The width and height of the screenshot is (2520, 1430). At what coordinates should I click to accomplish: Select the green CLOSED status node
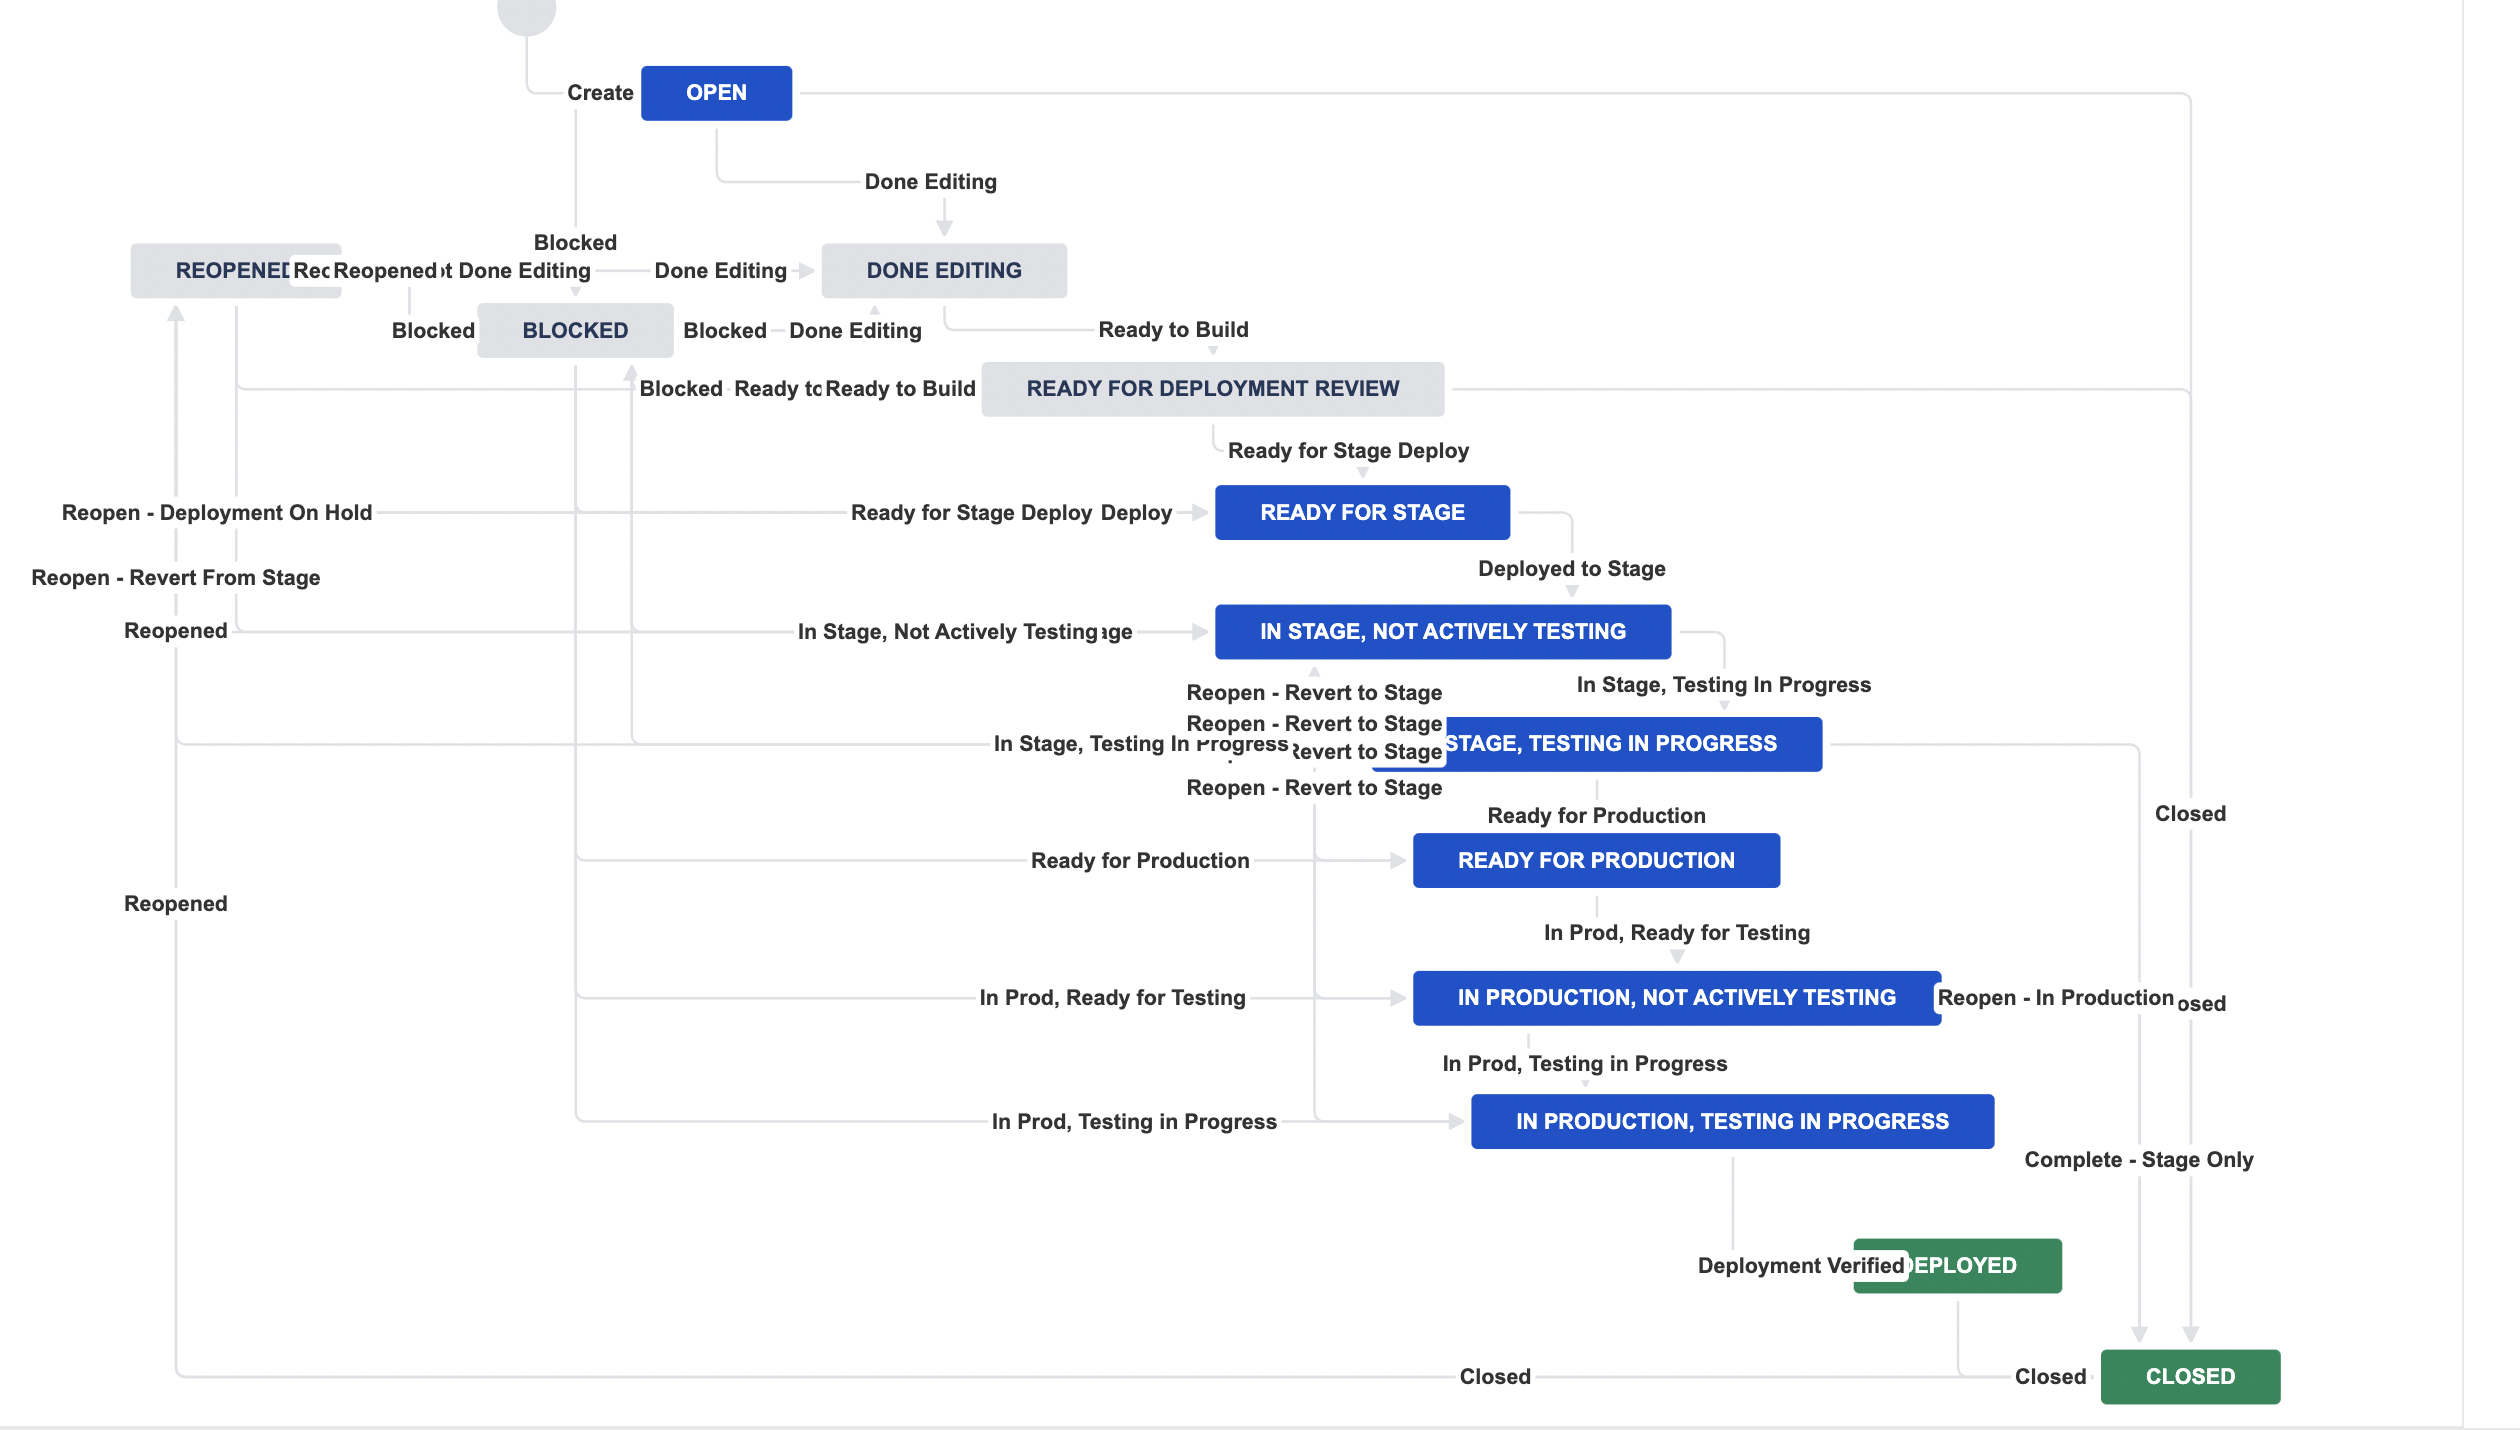coord(2191,1376)
